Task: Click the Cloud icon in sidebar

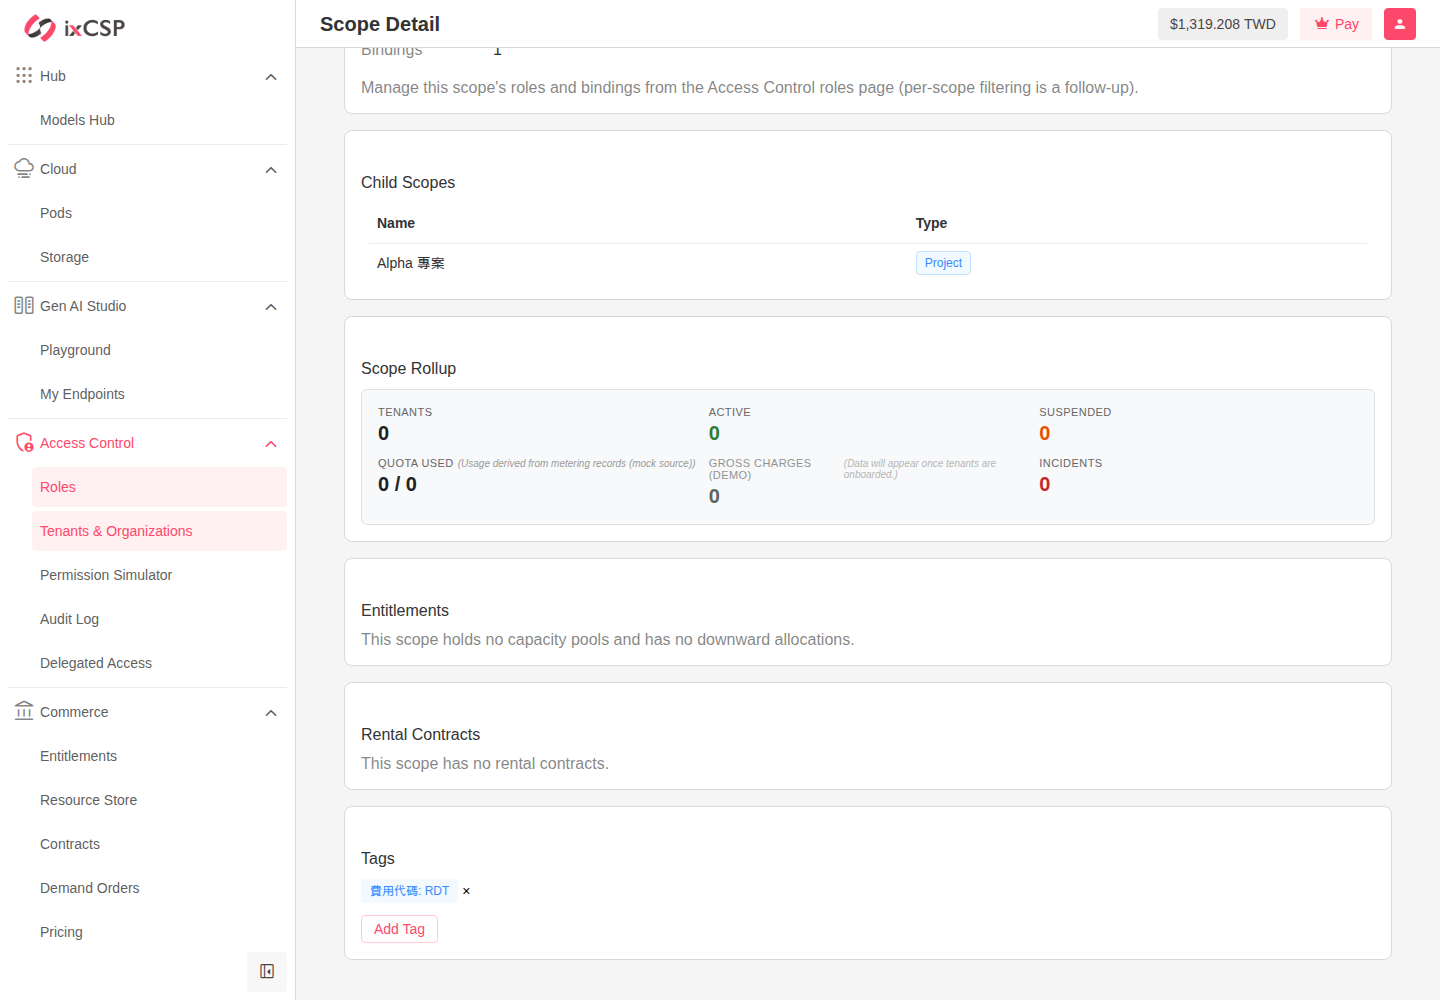Action: (24, 168)
